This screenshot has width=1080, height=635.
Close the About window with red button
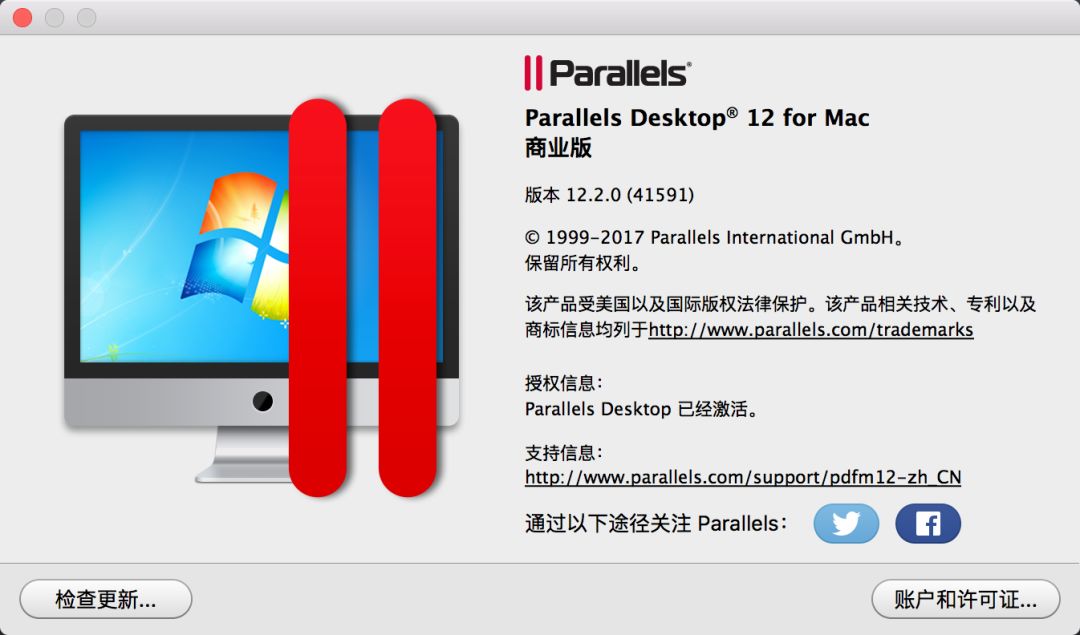[x=23, y=17]
